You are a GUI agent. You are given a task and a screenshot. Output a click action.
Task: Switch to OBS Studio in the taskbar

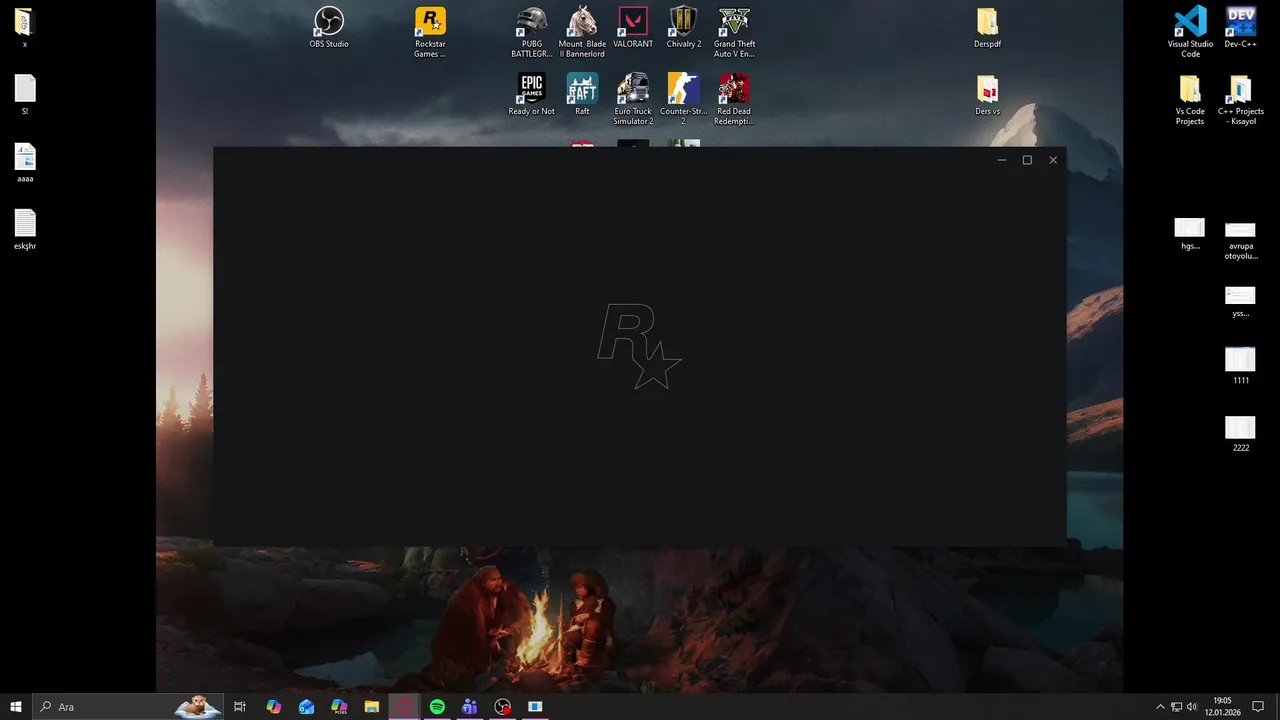pos(503,707)
